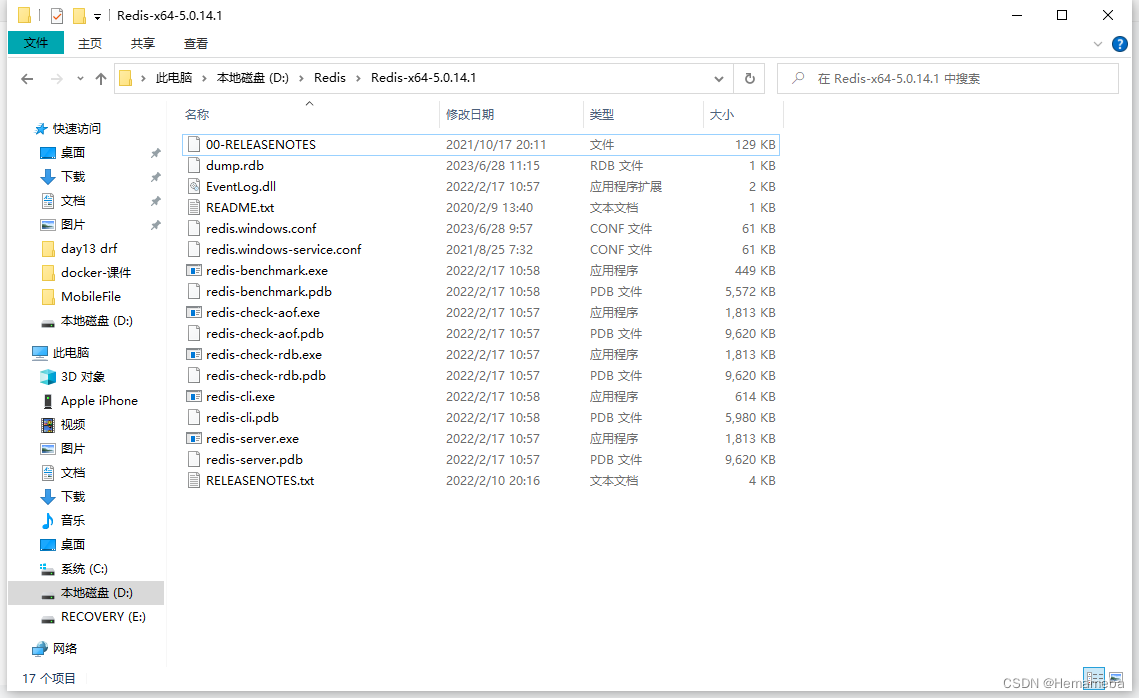Sort by the 类型 column header
The height and width of the screenshot is (698, 1139).
(602, 115)
